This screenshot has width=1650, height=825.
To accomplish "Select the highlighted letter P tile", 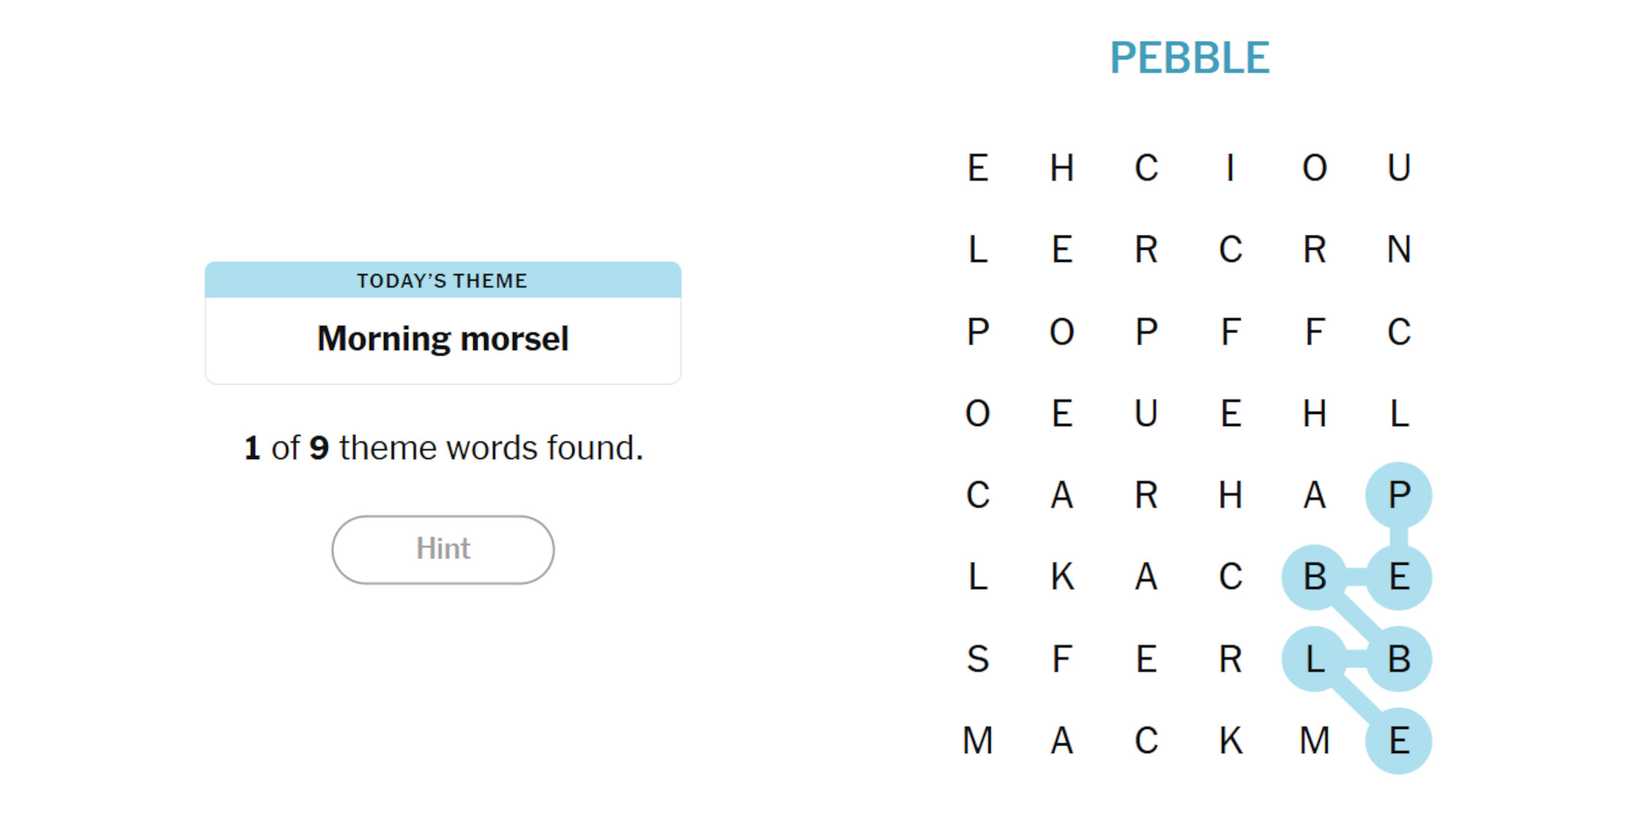I will click(x=1398, y=494).
